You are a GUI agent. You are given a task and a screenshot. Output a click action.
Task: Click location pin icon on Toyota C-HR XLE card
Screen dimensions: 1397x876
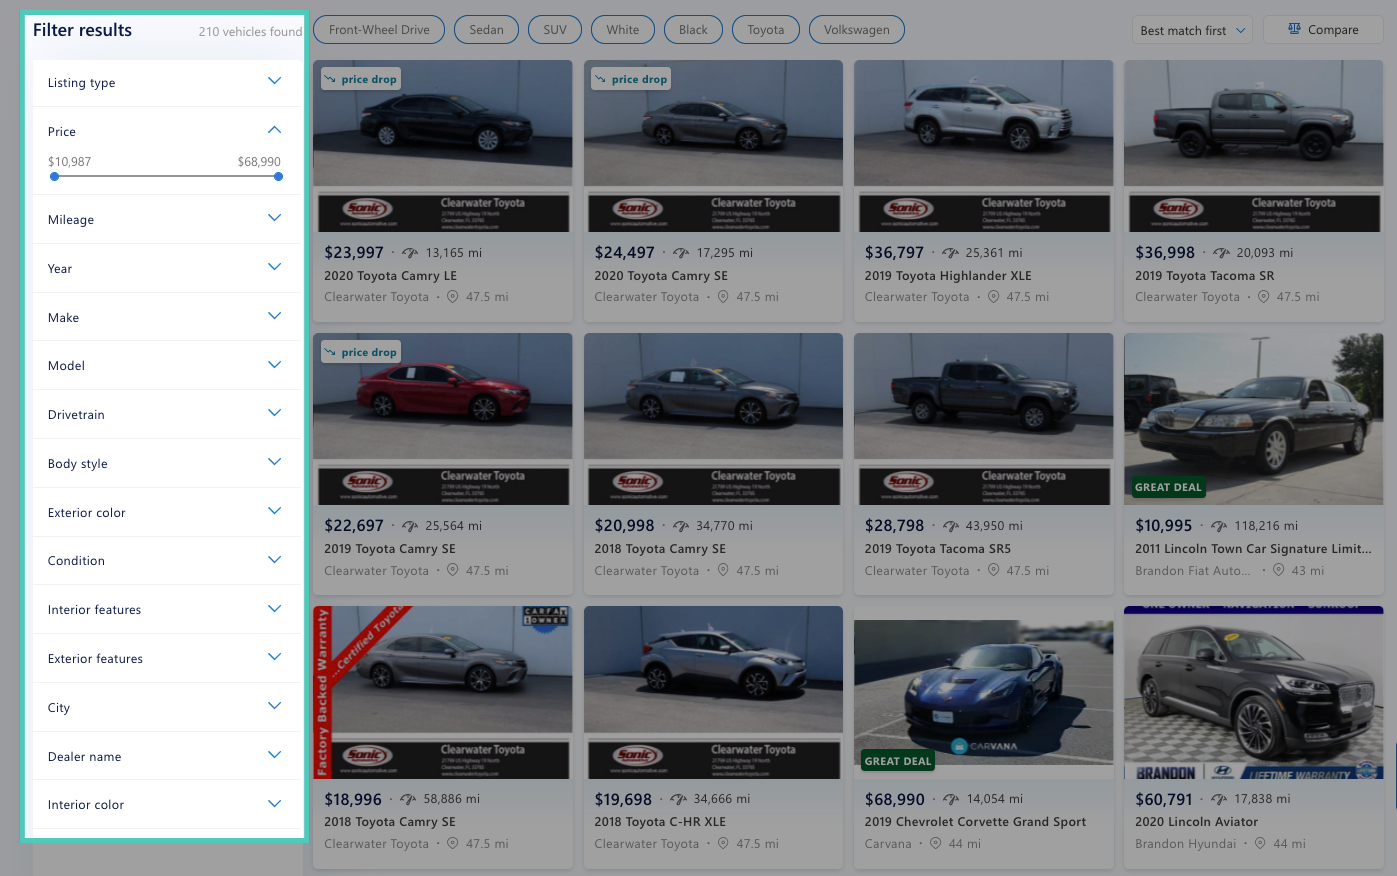click(x=723, y=843)
